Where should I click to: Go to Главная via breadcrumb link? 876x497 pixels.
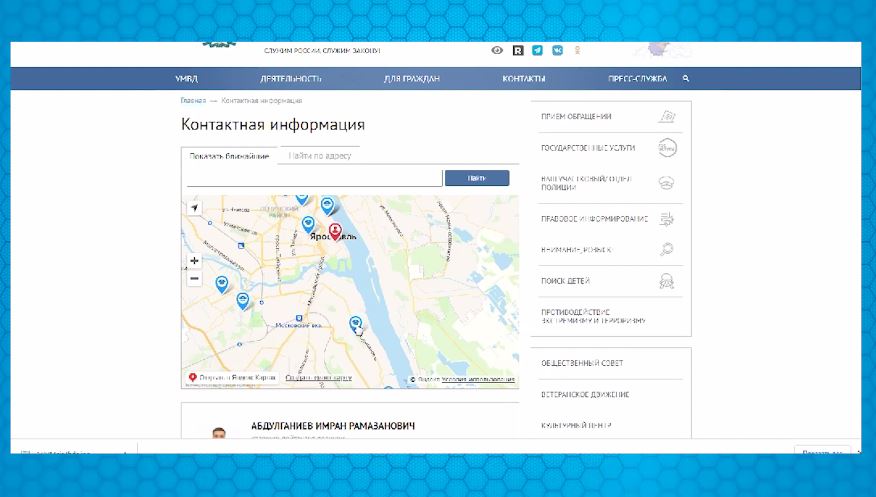click(193, 101)
